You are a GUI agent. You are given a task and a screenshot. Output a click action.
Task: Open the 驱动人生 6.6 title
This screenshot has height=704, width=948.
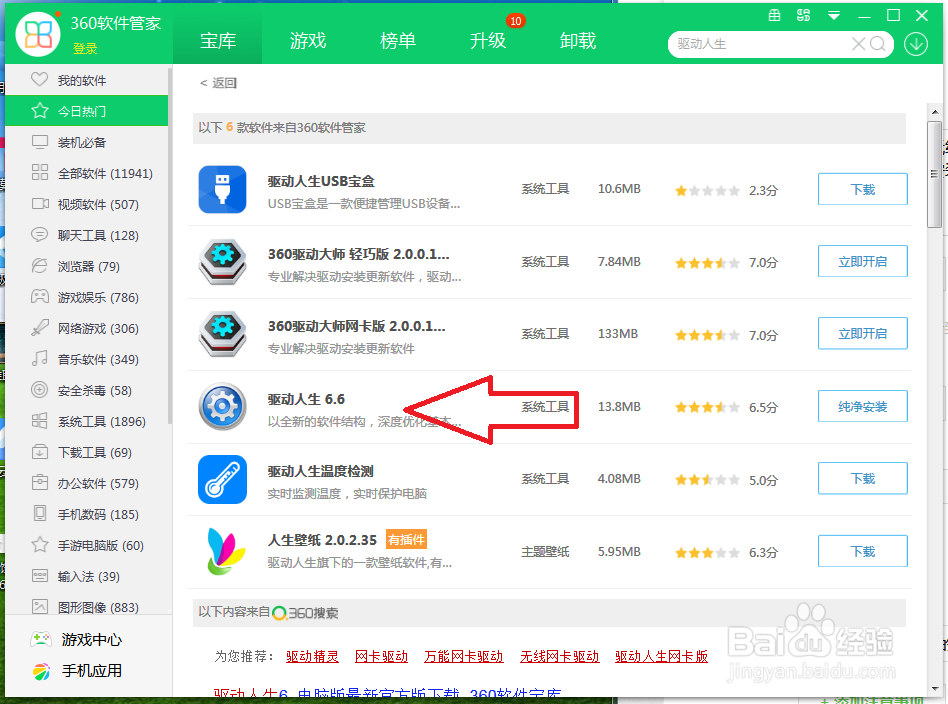click(306, 399)
